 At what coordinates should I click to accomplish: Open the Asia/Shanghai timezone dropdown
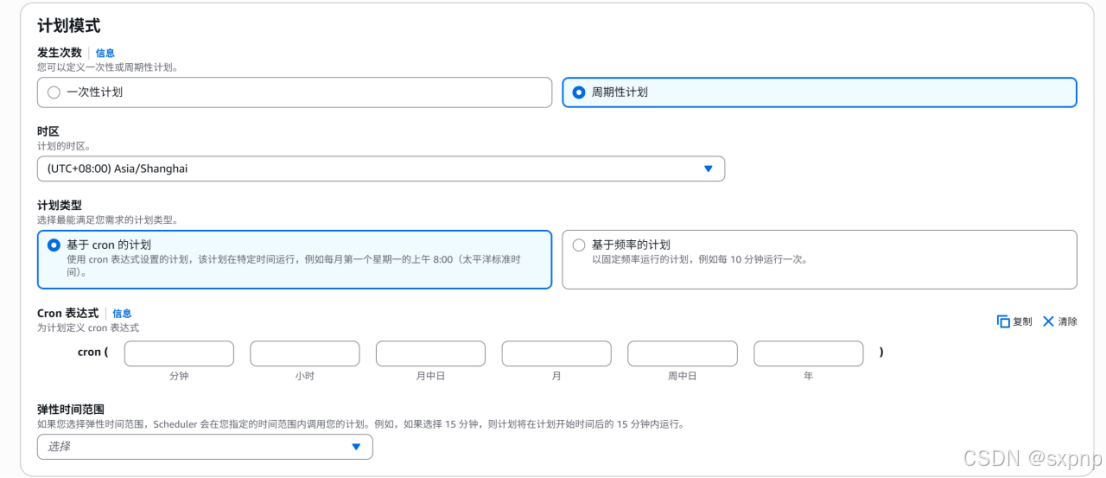pyautogui.click(x=381, y=168)
